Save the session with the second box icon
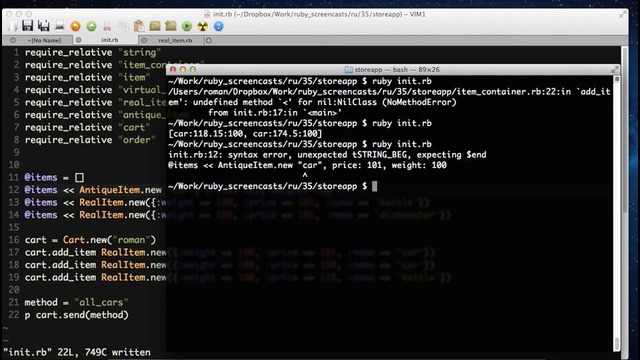The height and width of the screenshot is (360, 640). 171,27
